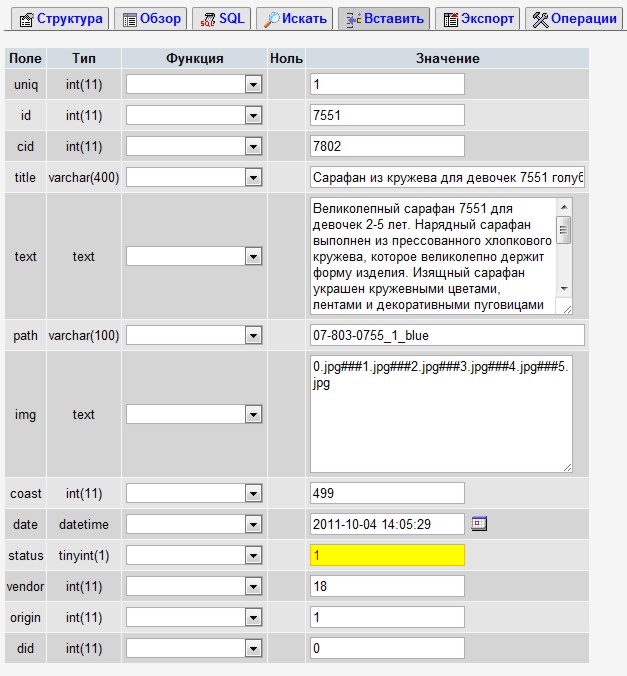Image resolution: width=627 pixels, height=676 pixels.
Task: Expand function dropdown for date row
Action: [253, 524]
